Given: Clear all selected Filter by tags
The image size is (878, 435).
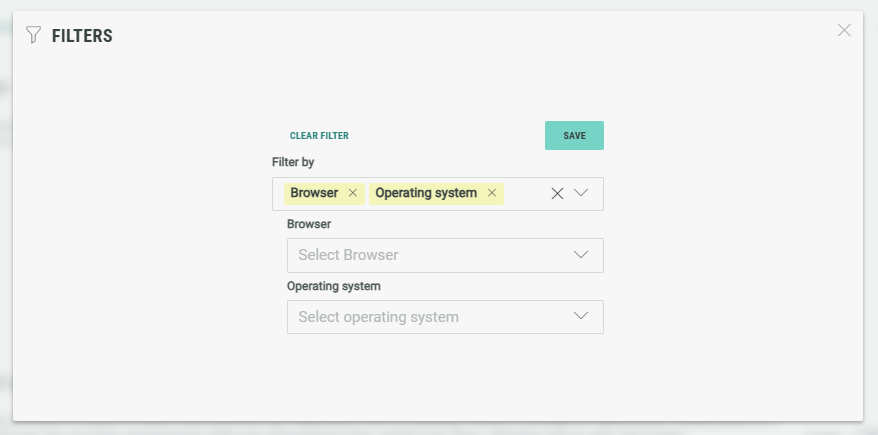Looking at the screenshot, I should 558,193.
